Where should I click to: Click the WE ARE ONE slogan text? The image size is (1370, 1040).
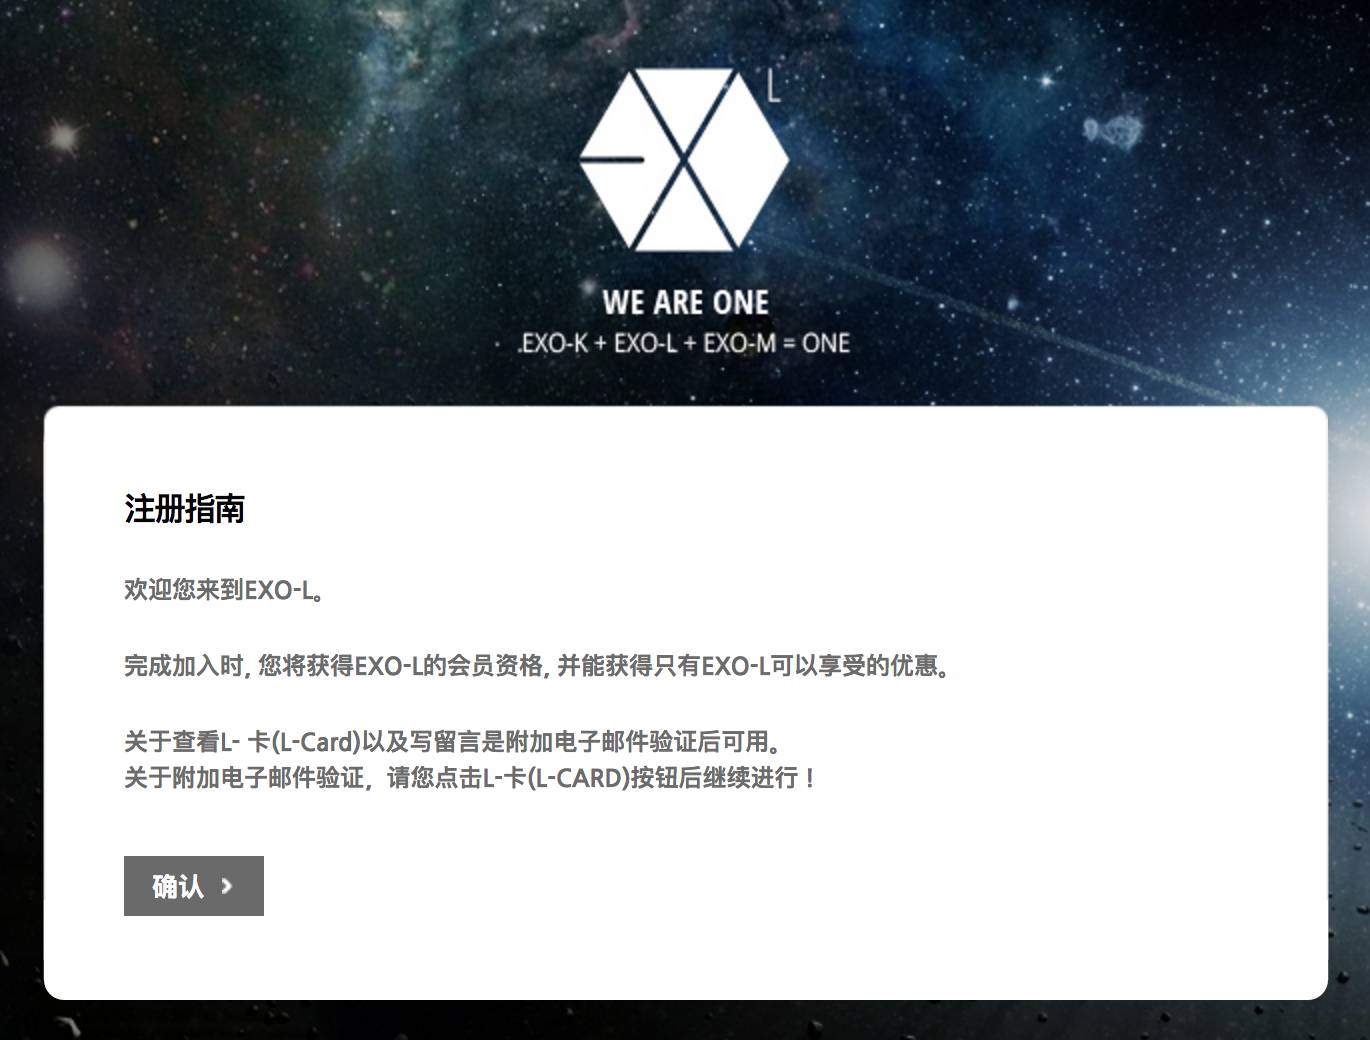[686, 302]
